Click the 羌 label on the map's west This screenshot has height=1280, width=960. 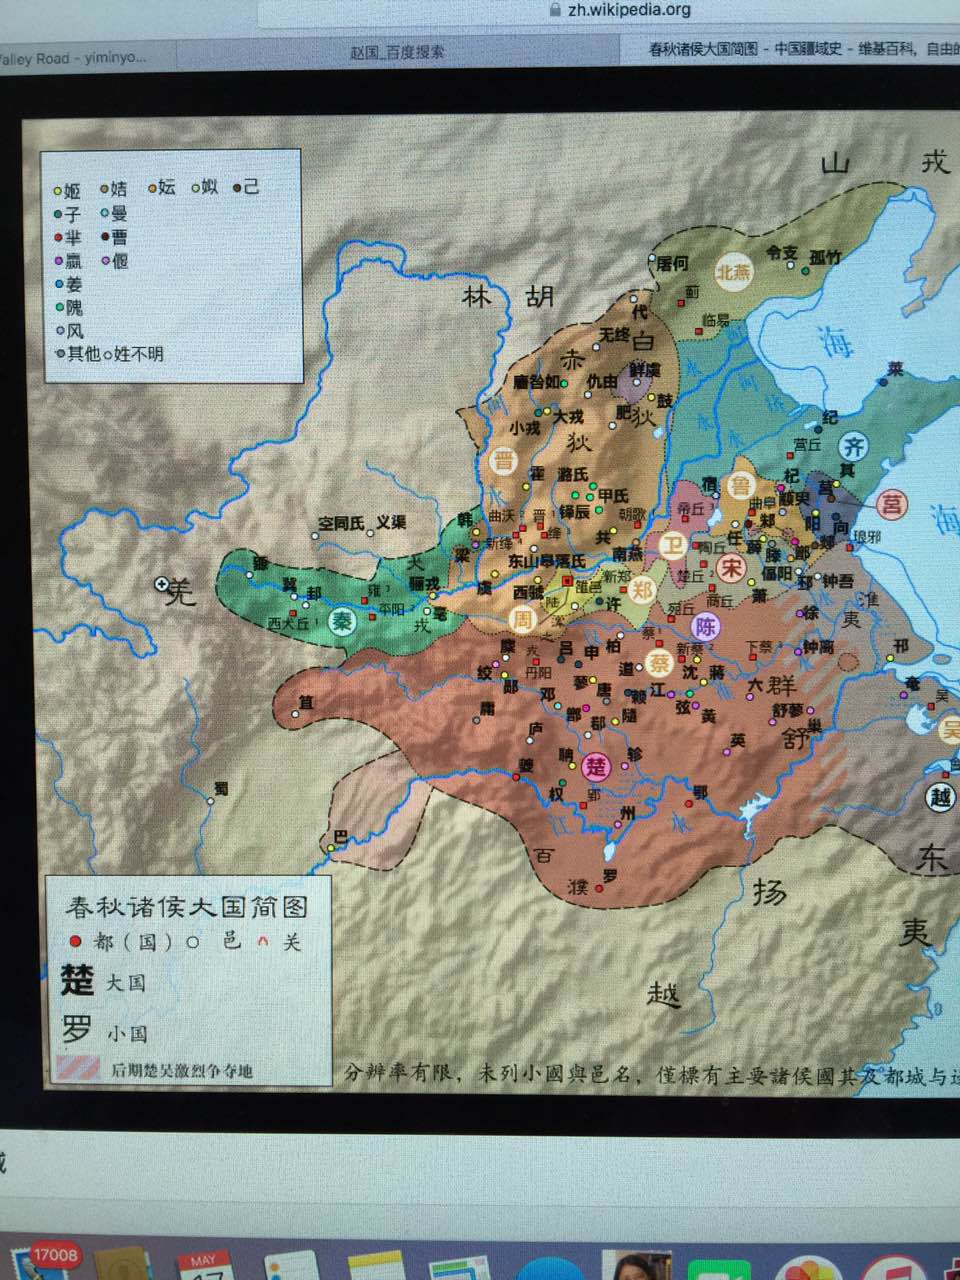click(181, 590)
